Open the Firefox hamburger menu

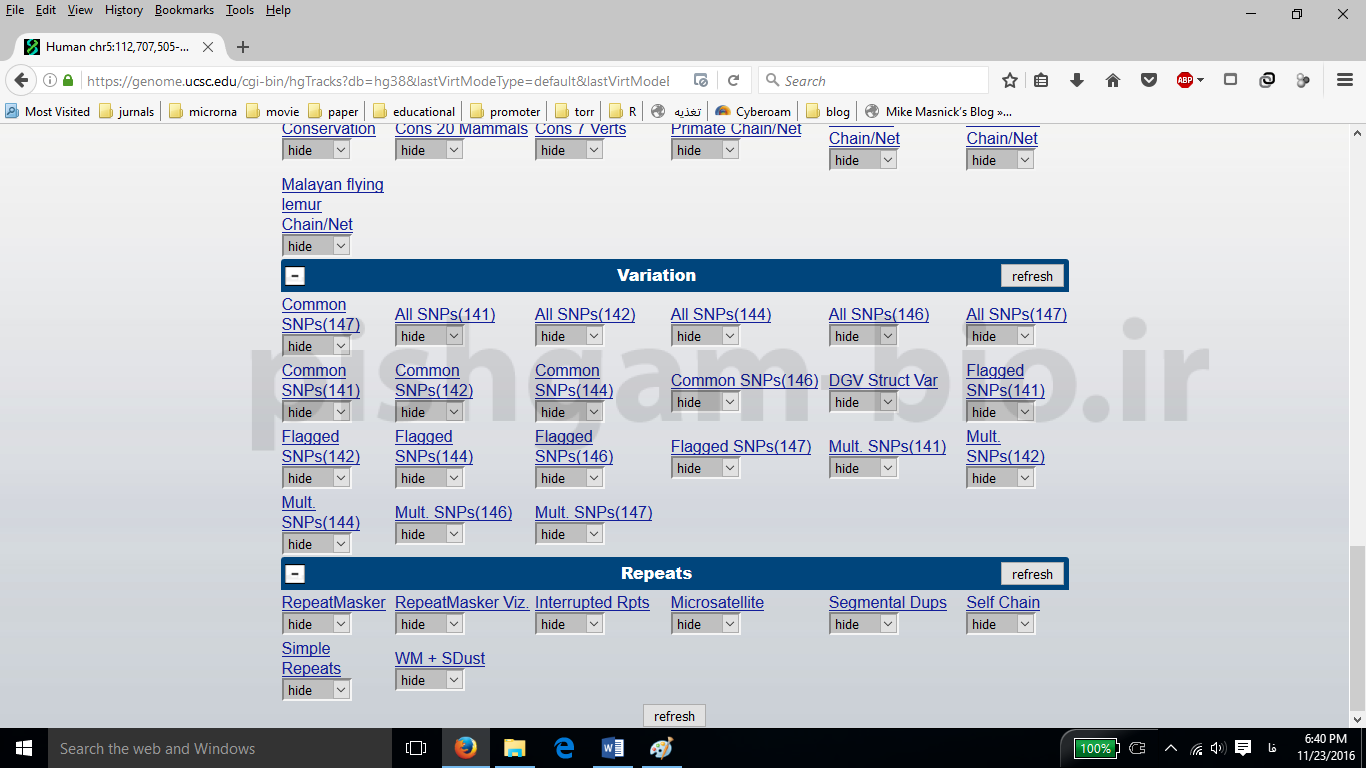[1345, 81]
